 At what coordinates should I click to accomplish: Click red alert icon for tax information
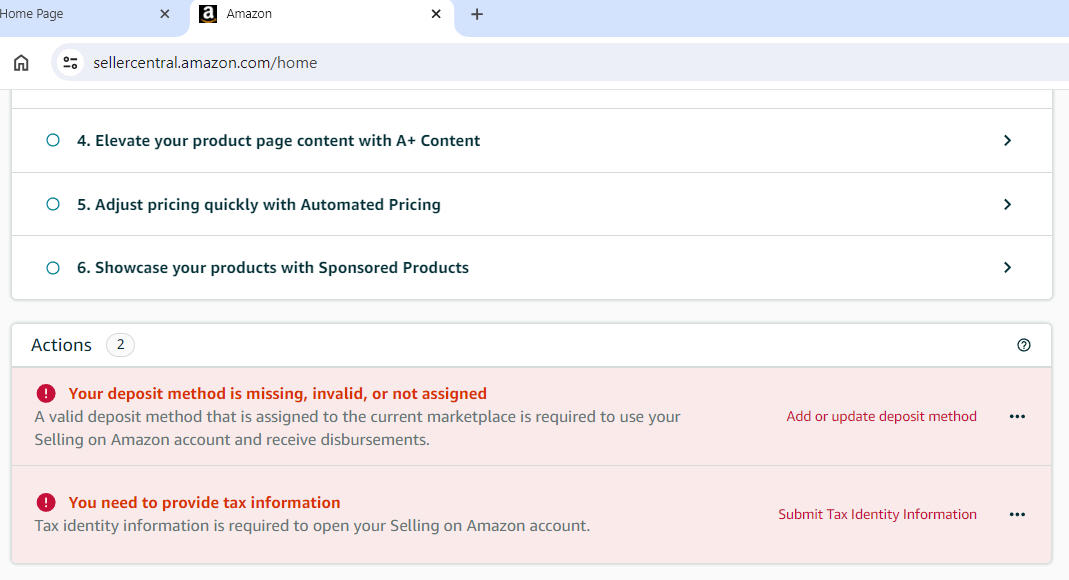(x=46, y=503)
